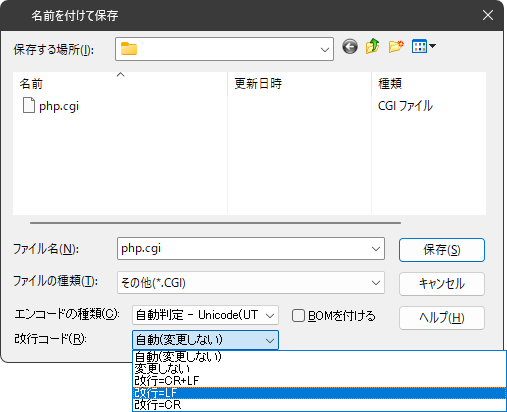Go back using the round back arrow icon
Screen dimensions: 507x412
tap(350, 46)
